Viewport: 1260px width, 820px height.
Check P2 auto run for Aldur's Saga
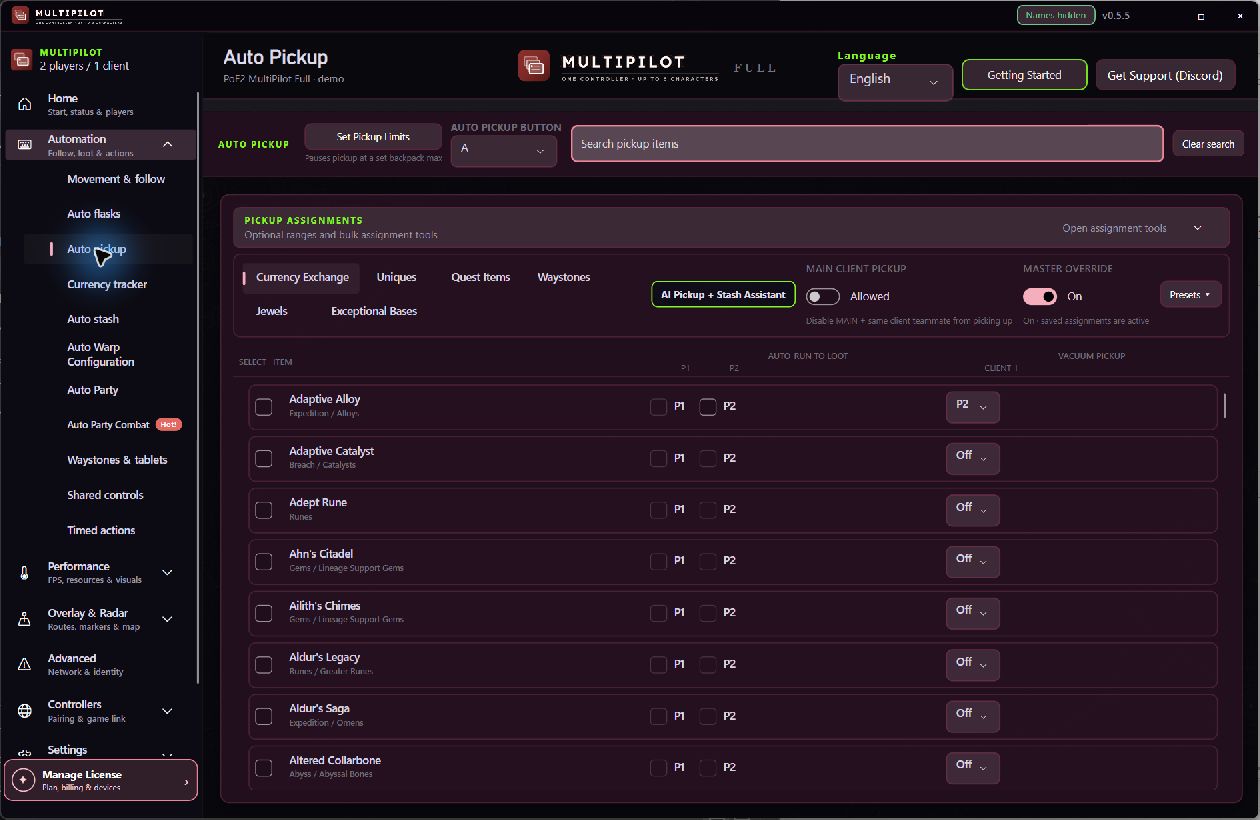tap(708, 716)
